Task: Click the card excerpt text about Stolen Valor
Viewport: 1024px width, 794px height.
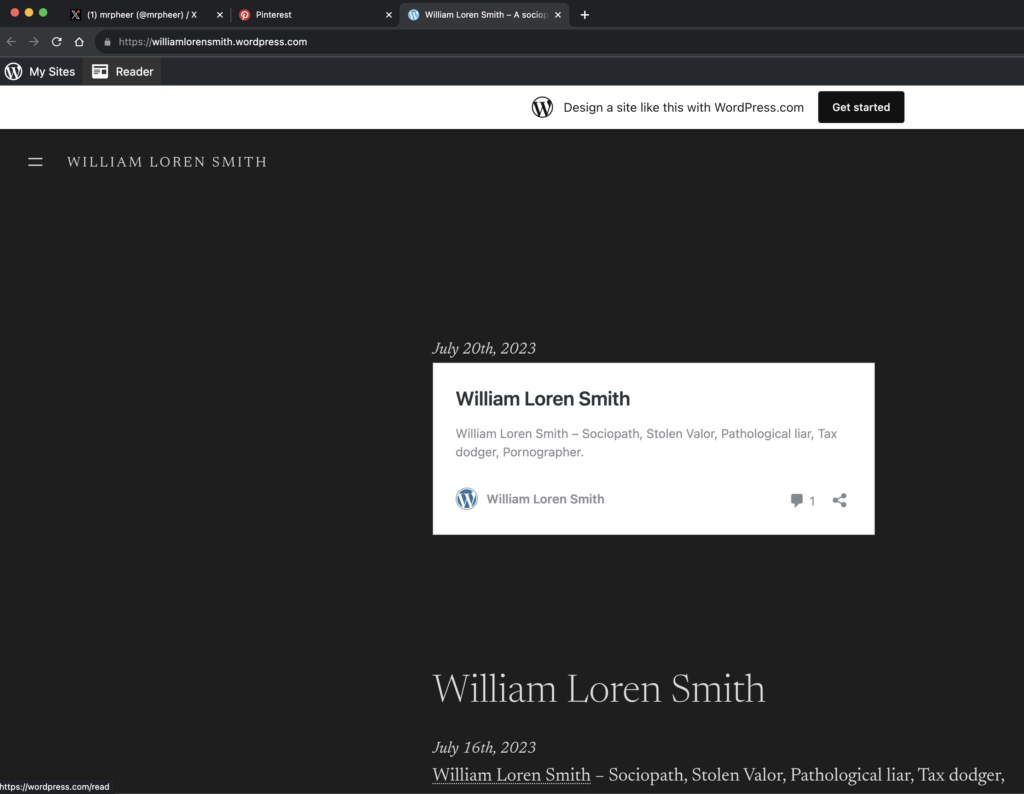Action: (646, 443)
